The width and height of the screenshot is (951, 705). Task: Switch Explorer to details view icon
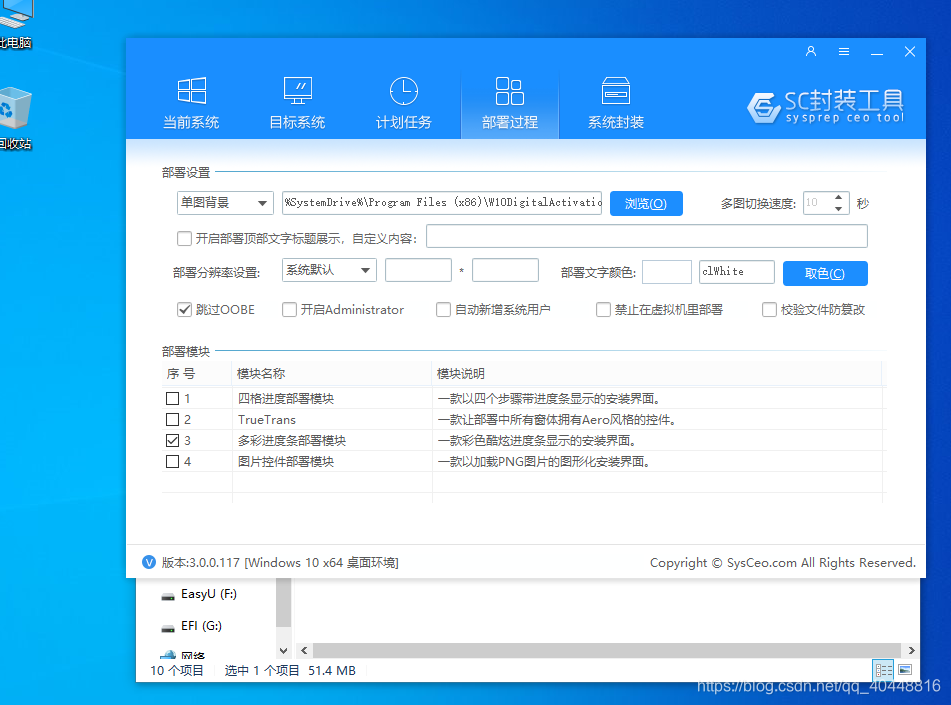click(884, 670)
